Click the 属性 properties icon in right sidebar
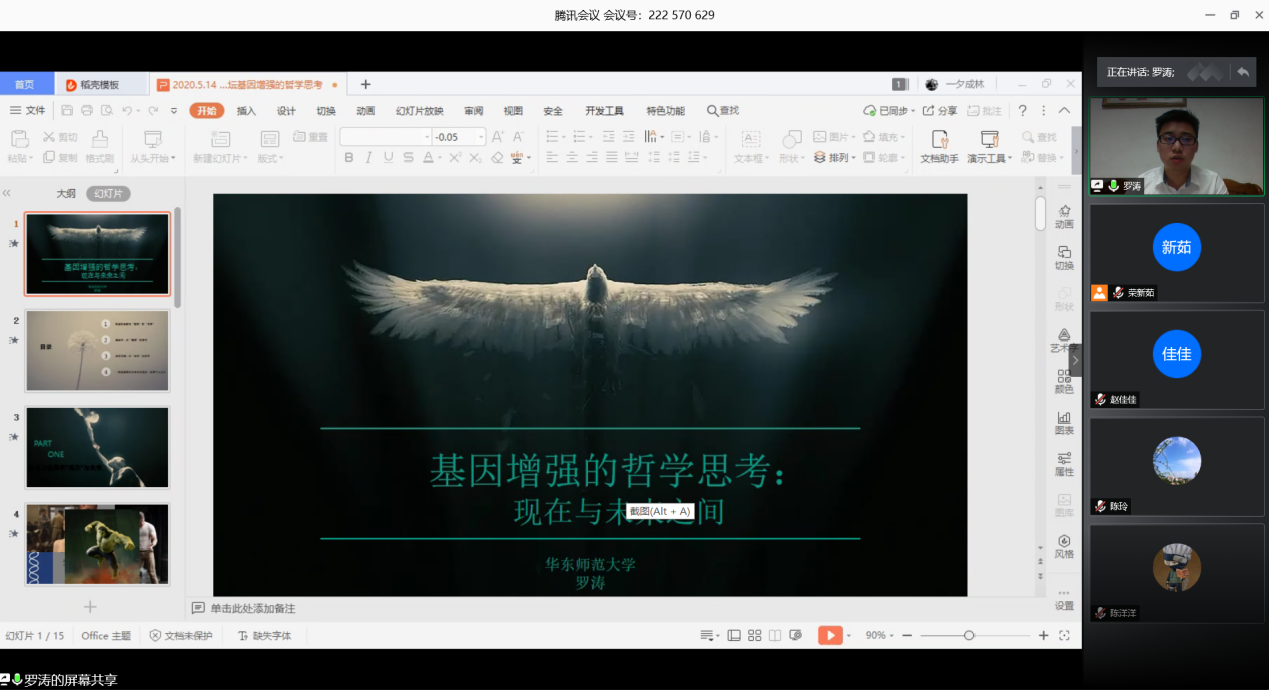 click(1064, 463)
